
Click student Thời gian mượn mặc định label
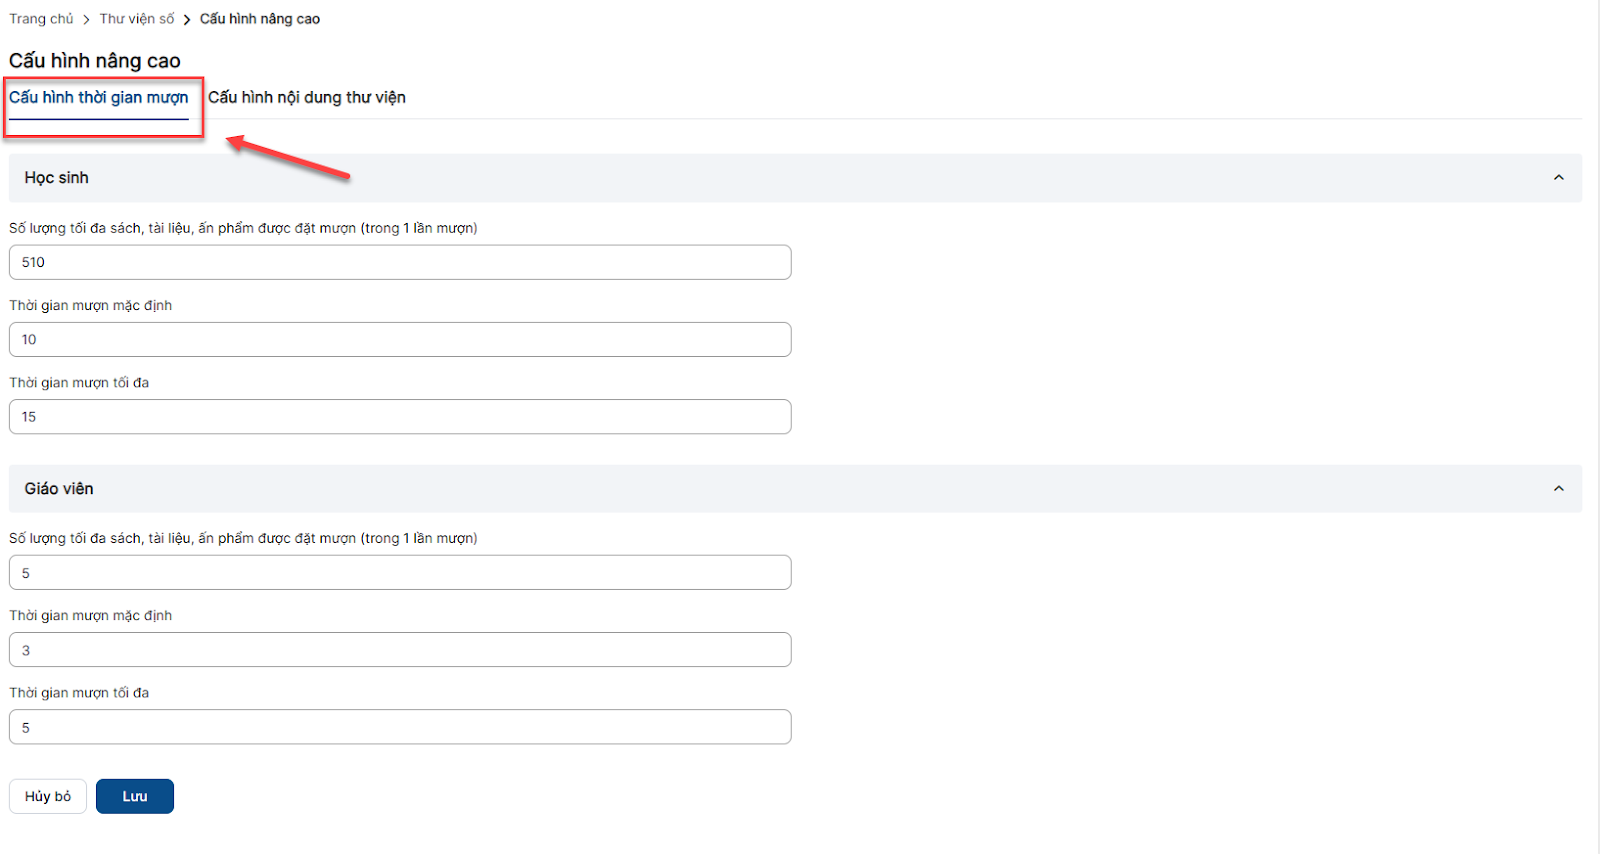click(x=91, y=306)
